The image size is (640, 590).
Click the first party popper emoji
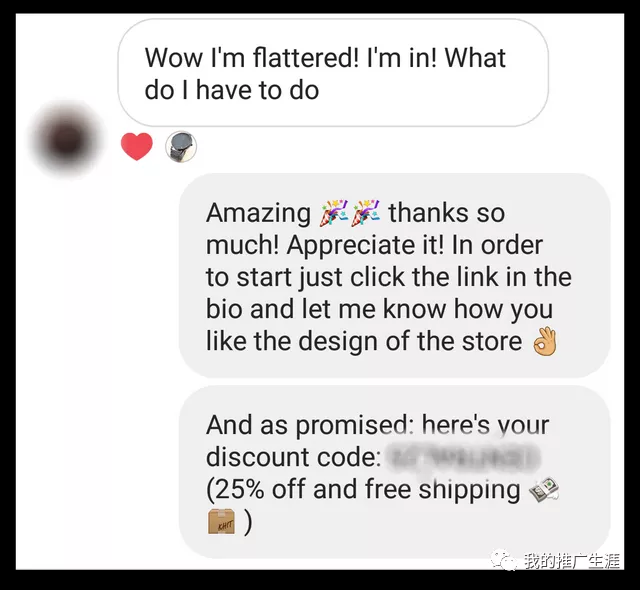tap(333, 213)
